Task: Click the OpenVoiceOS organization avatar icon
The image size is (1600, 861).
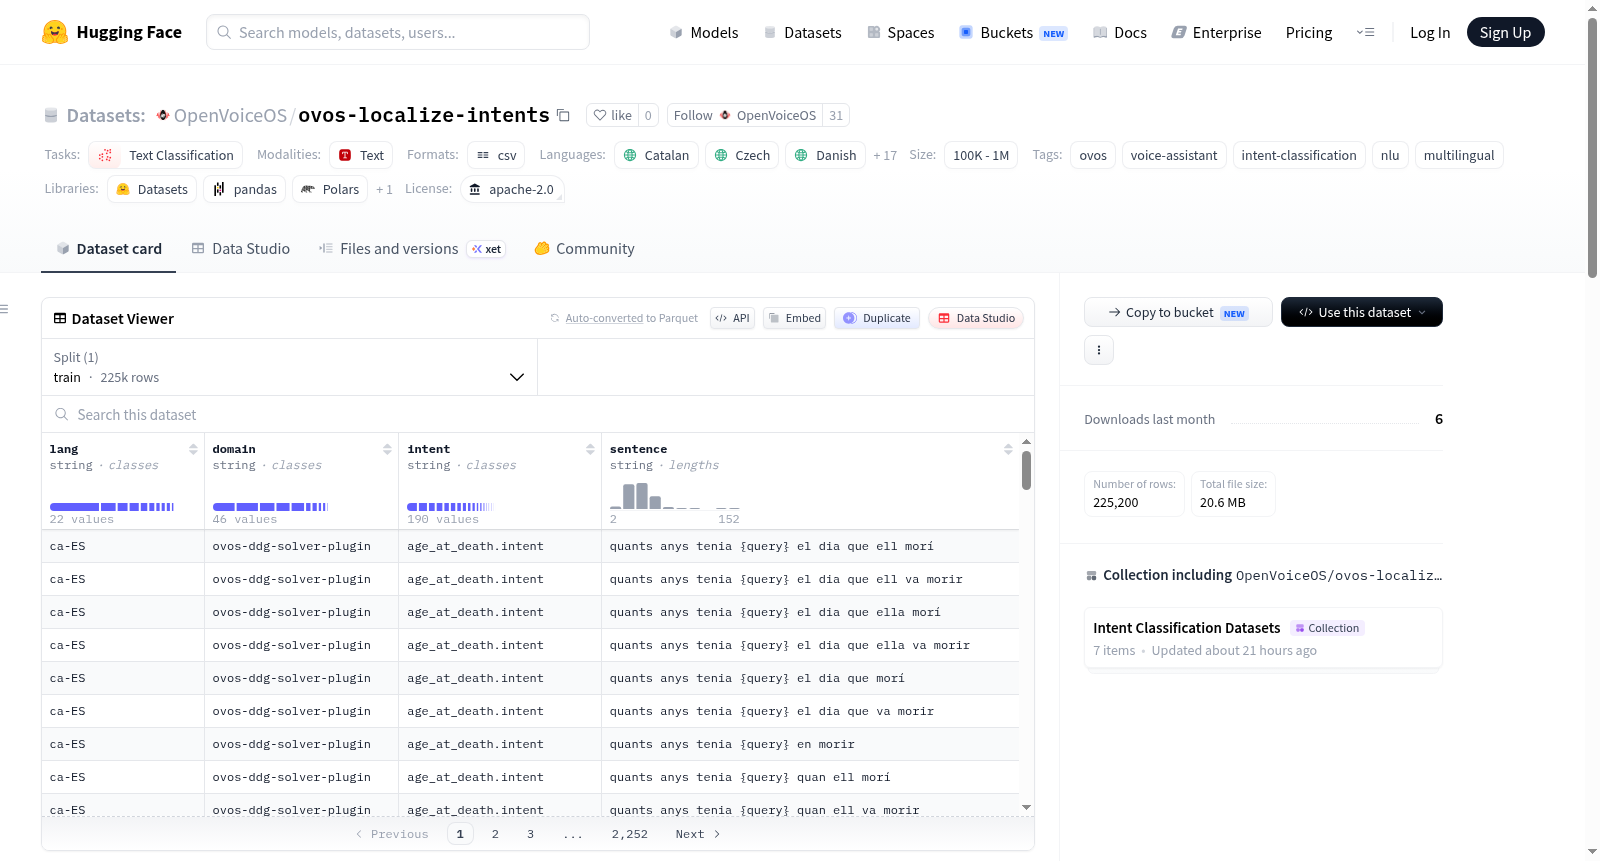Action: (x=163, y=115)
